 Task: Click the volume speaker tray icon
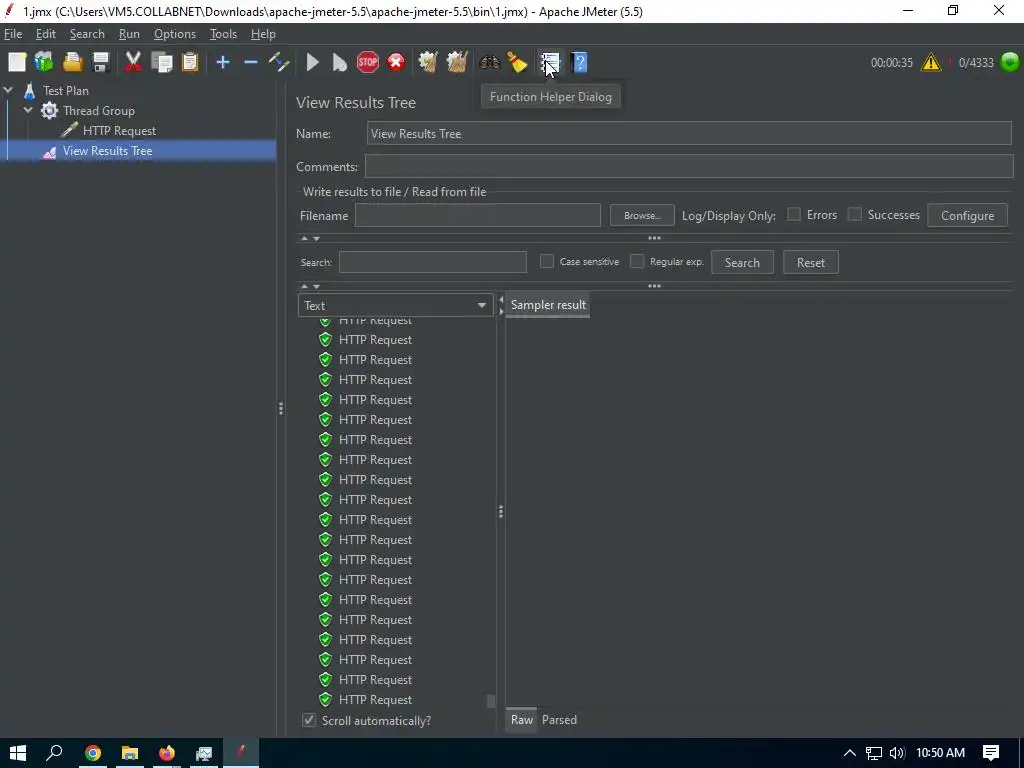pos(897,753)
